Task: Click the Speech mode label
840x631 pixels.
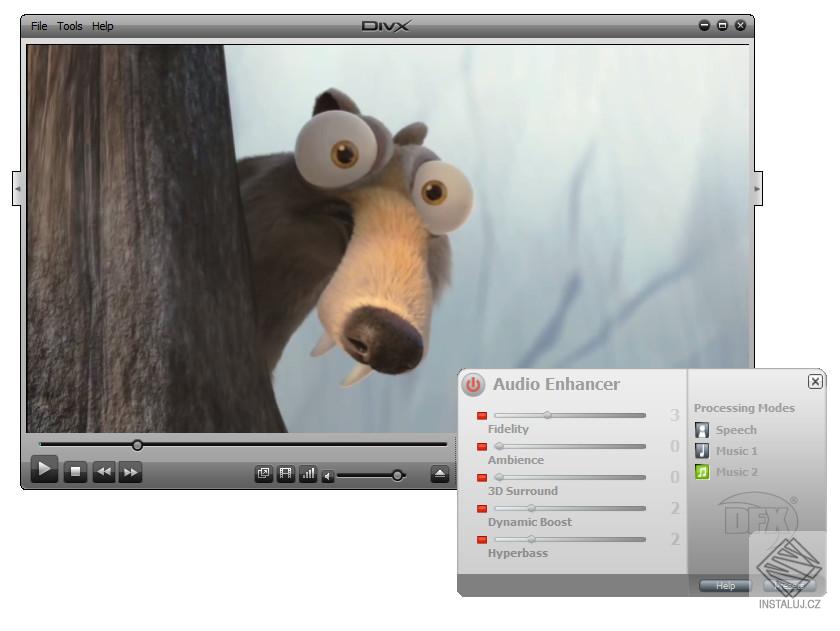Action: [x=736, y=430]
